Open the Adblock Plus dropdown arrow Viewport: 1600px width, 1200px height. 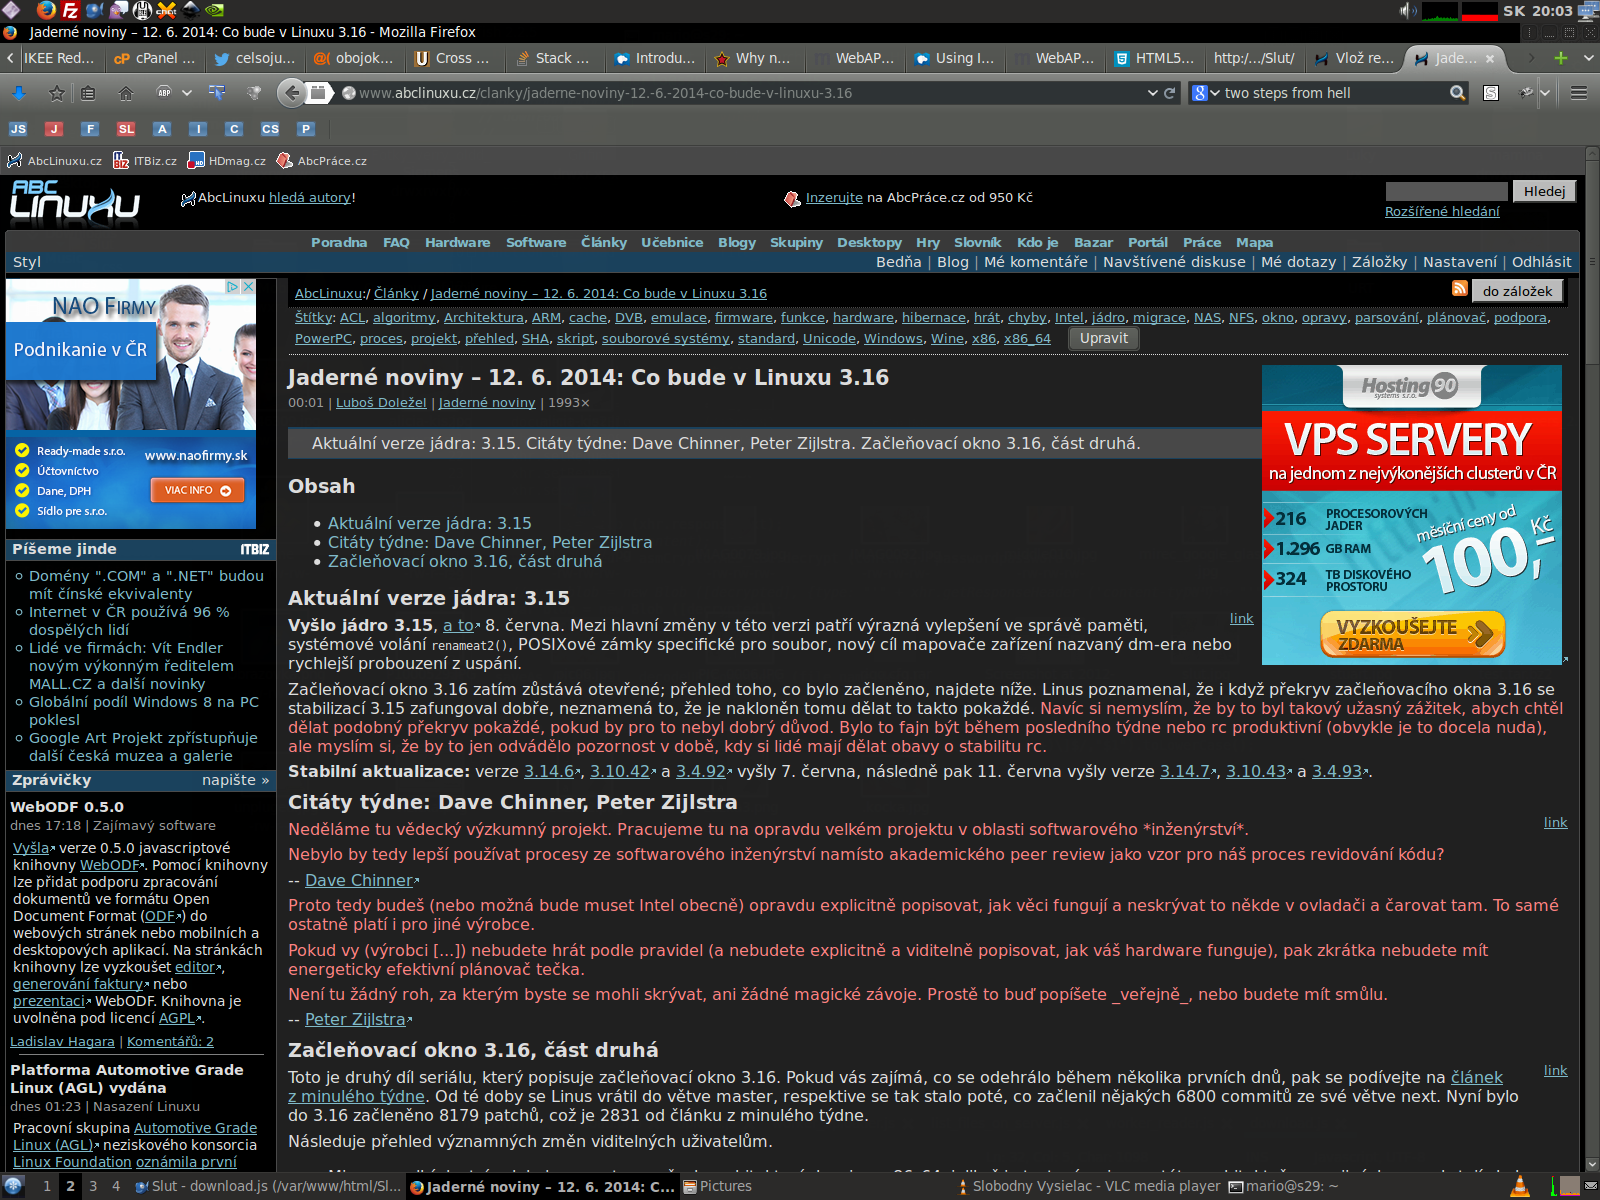coord(187,93)
